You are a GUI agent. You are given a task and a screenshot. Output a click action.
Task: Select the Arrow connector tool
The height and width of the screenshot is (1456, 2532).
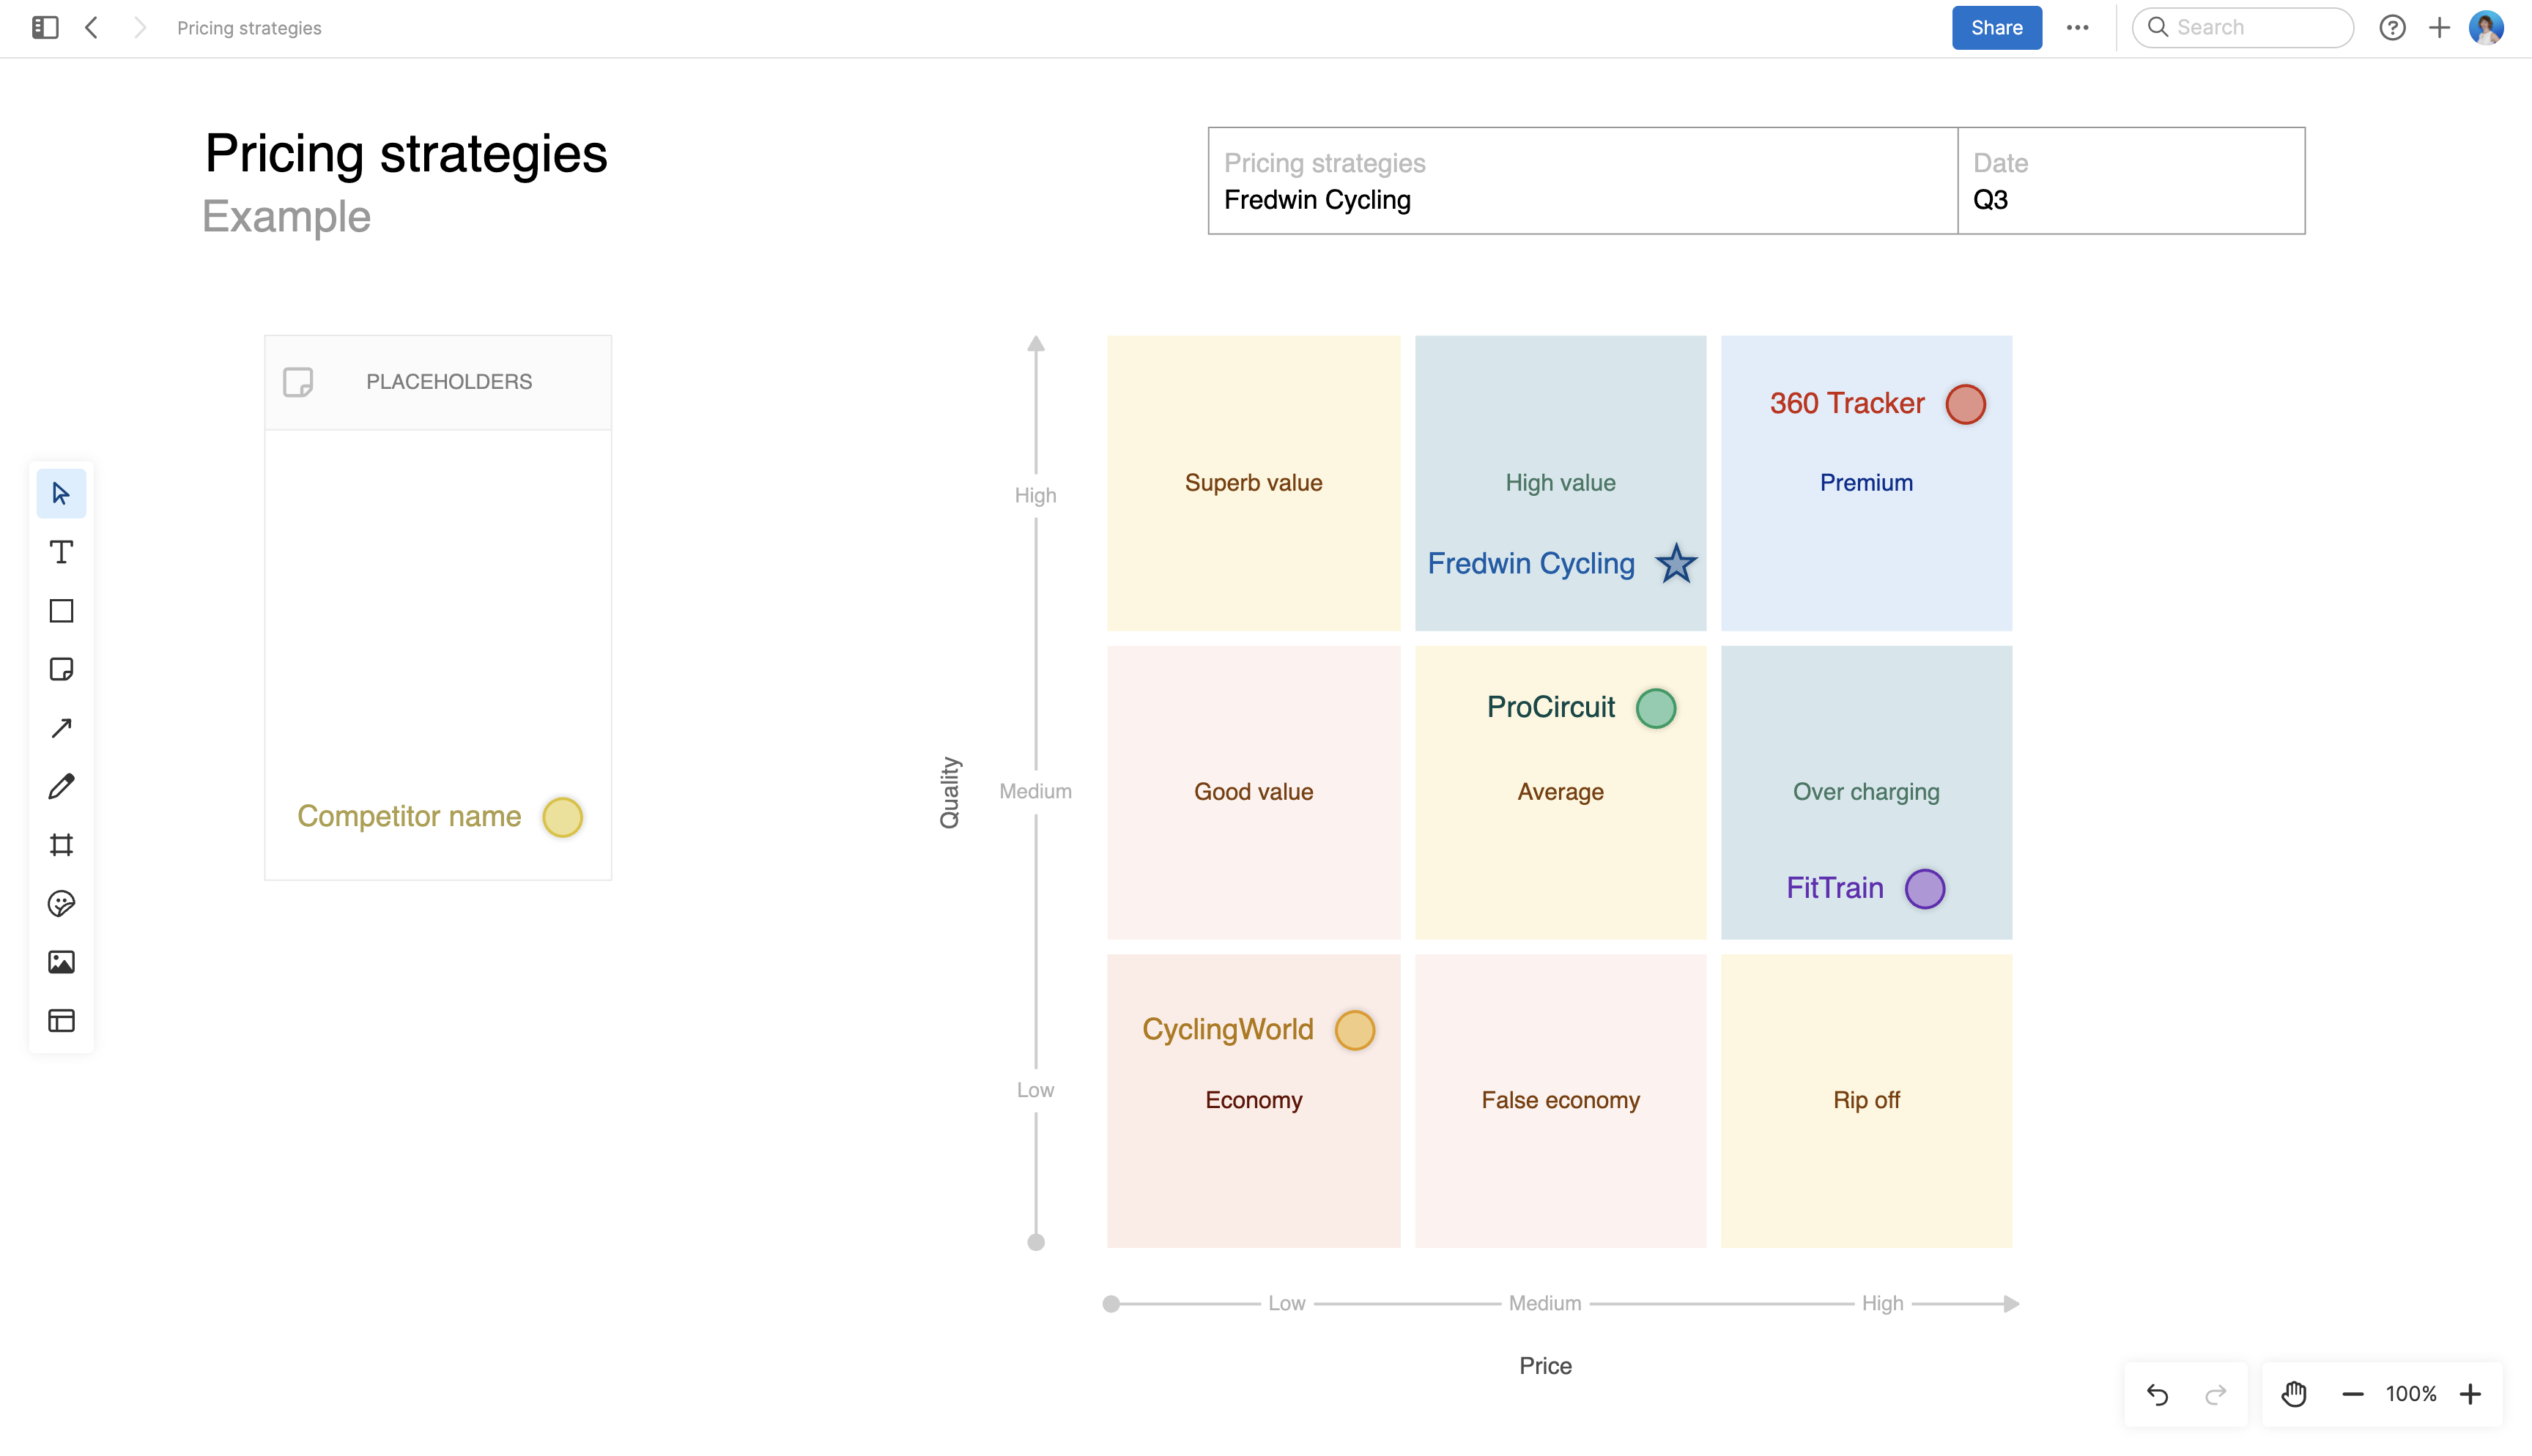point(61,728)
